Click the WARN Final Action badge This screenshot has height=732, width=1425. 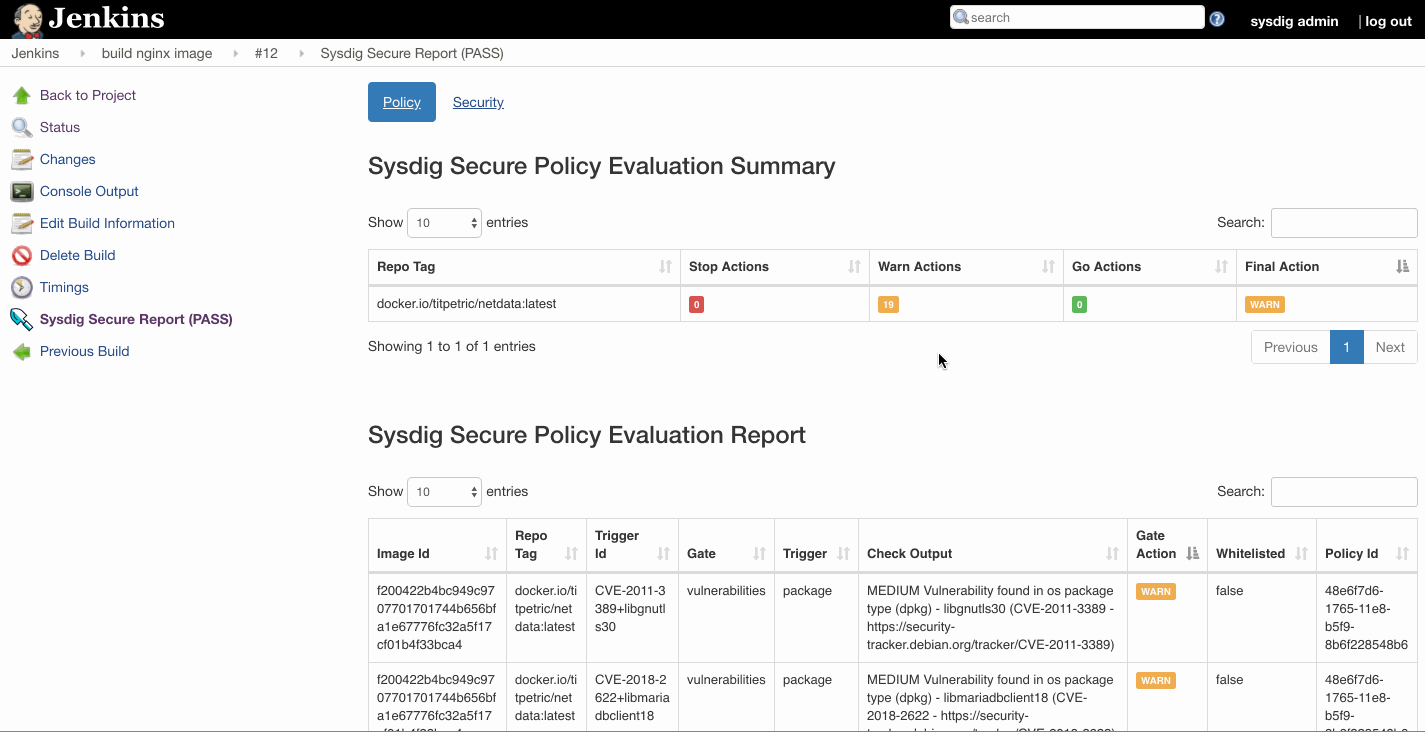click(1265, 305)
